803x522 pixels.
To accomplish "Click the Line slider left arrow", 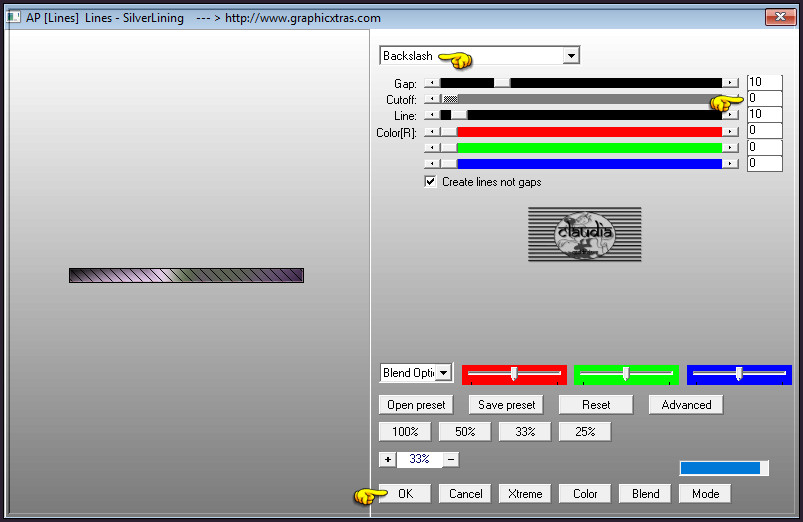I will [x=432, y=115].
